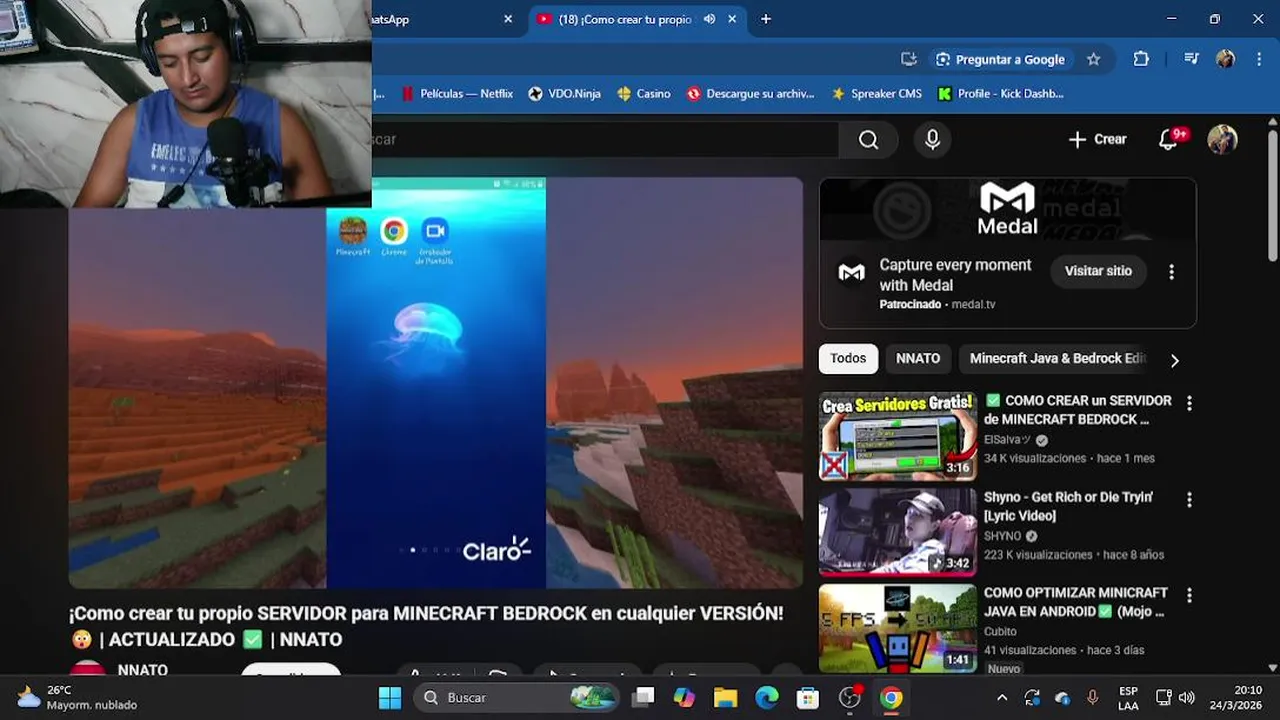Open Task View on the taskbar

pyautogui.click(x=644, y=697)
